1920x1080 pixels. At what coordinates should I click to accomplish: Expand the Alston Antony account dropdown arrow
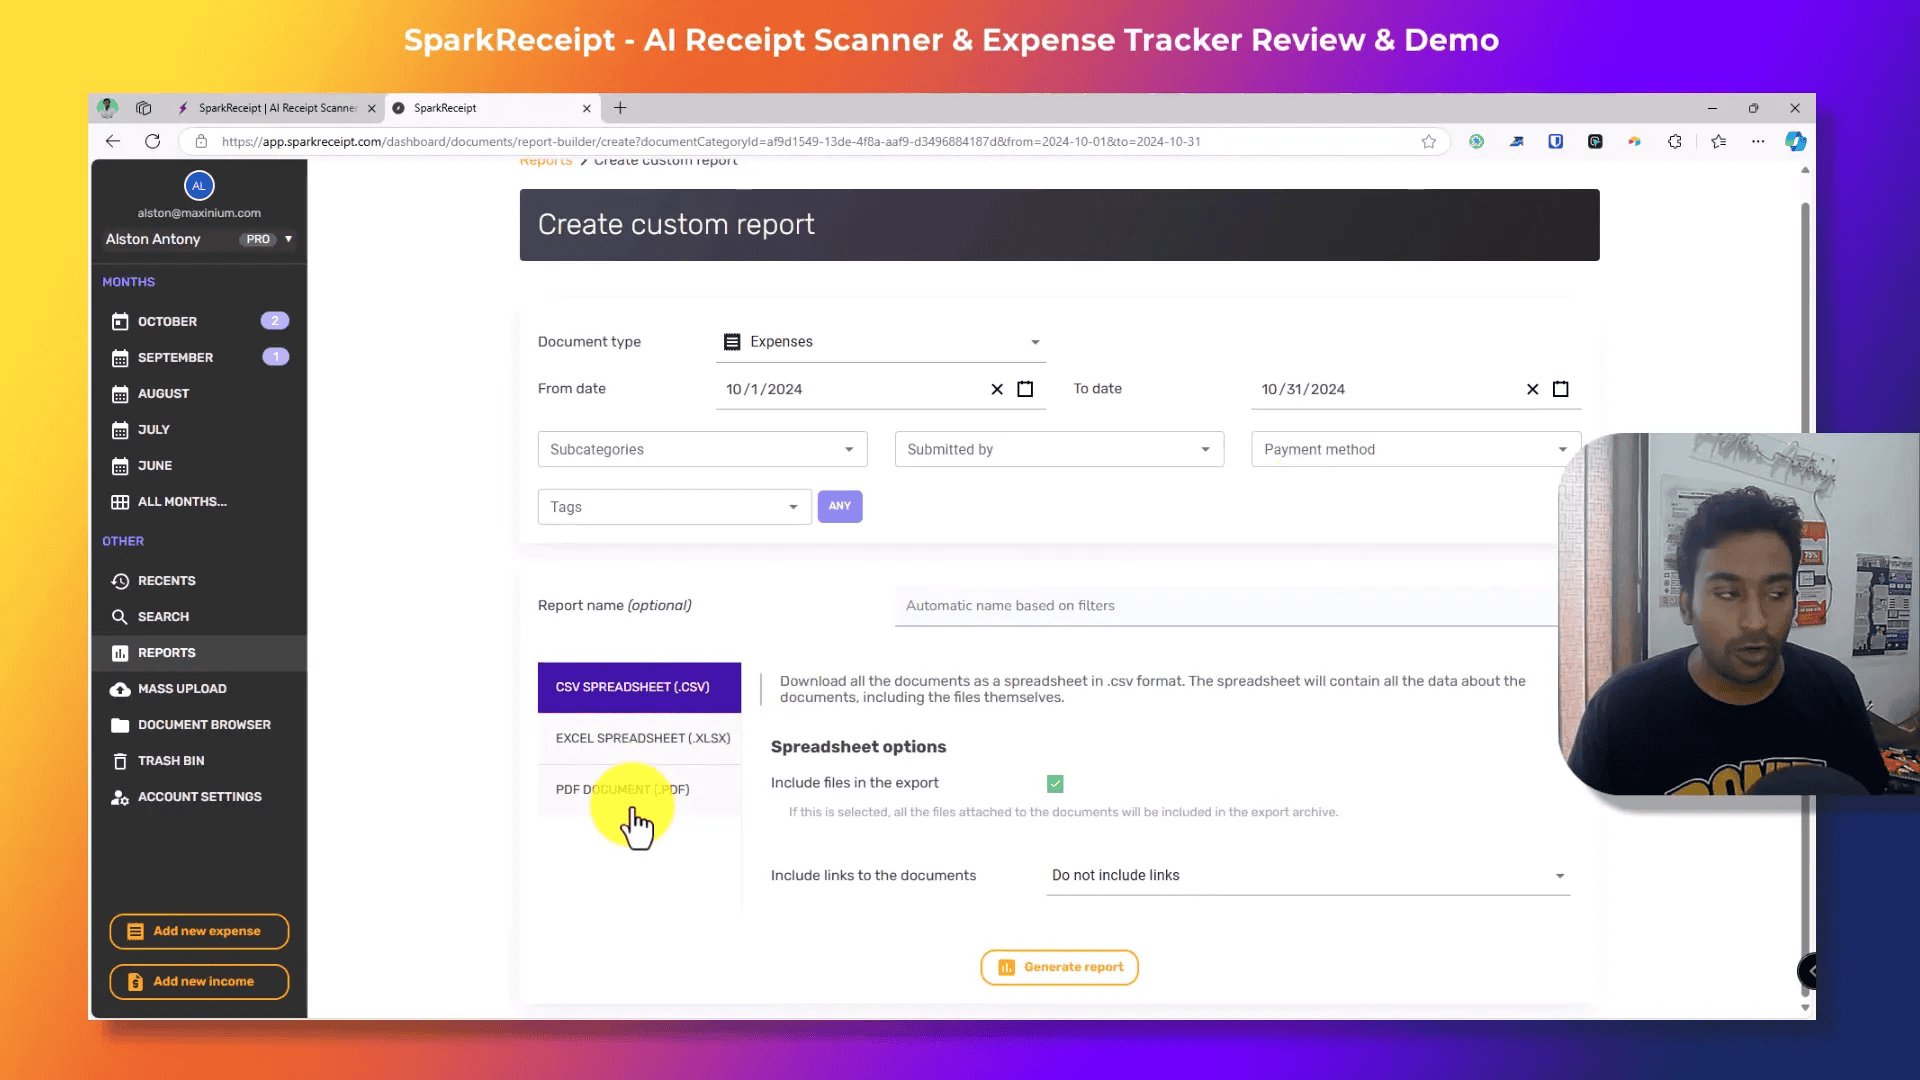pyautogui.click(x=288, y=239)
